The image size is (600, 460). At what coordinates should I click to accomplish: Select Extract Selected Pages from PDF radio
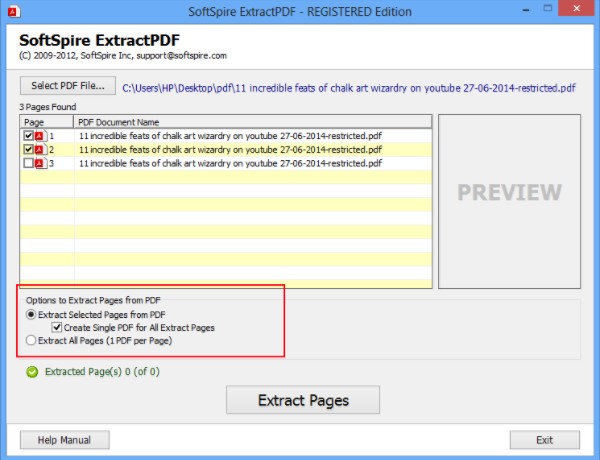[x=31, y=315]
